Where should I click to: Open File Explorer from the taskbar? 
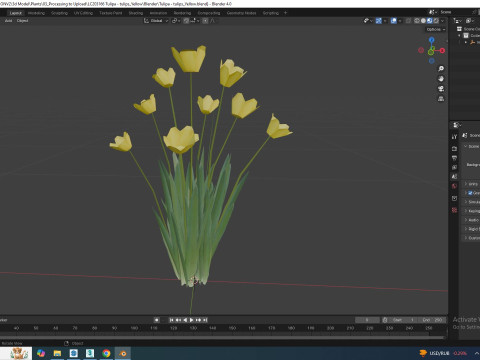click(x=57, y=353)
